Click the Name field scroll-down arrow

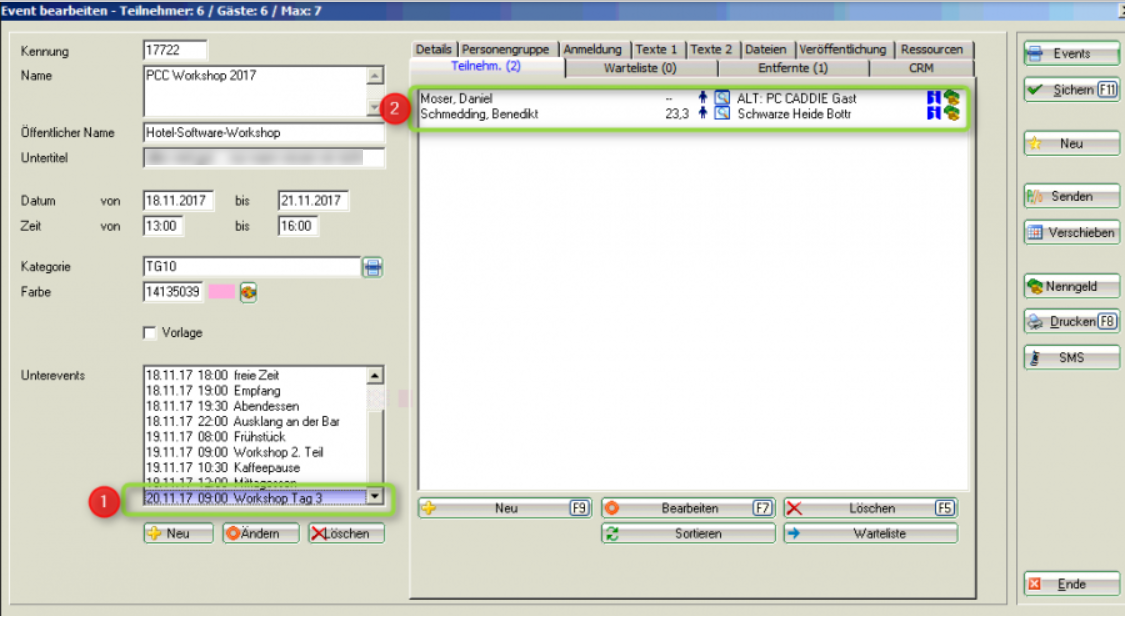click(375, 107)
